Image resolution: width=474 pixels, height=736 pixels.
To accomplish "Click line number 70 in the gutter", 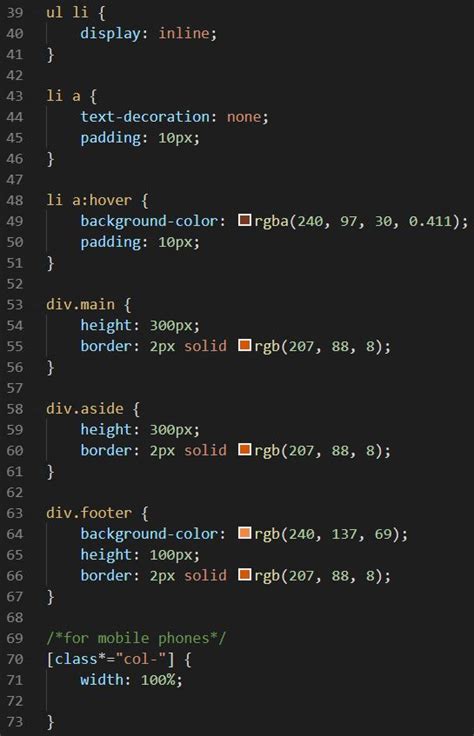I will tap(15, 659).
